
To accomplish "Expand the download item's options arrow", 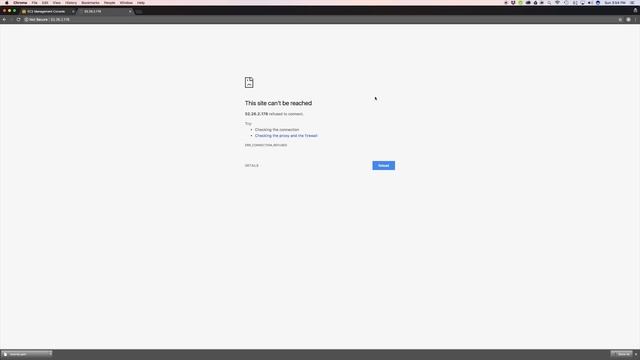I will click(x=50, y=353).
